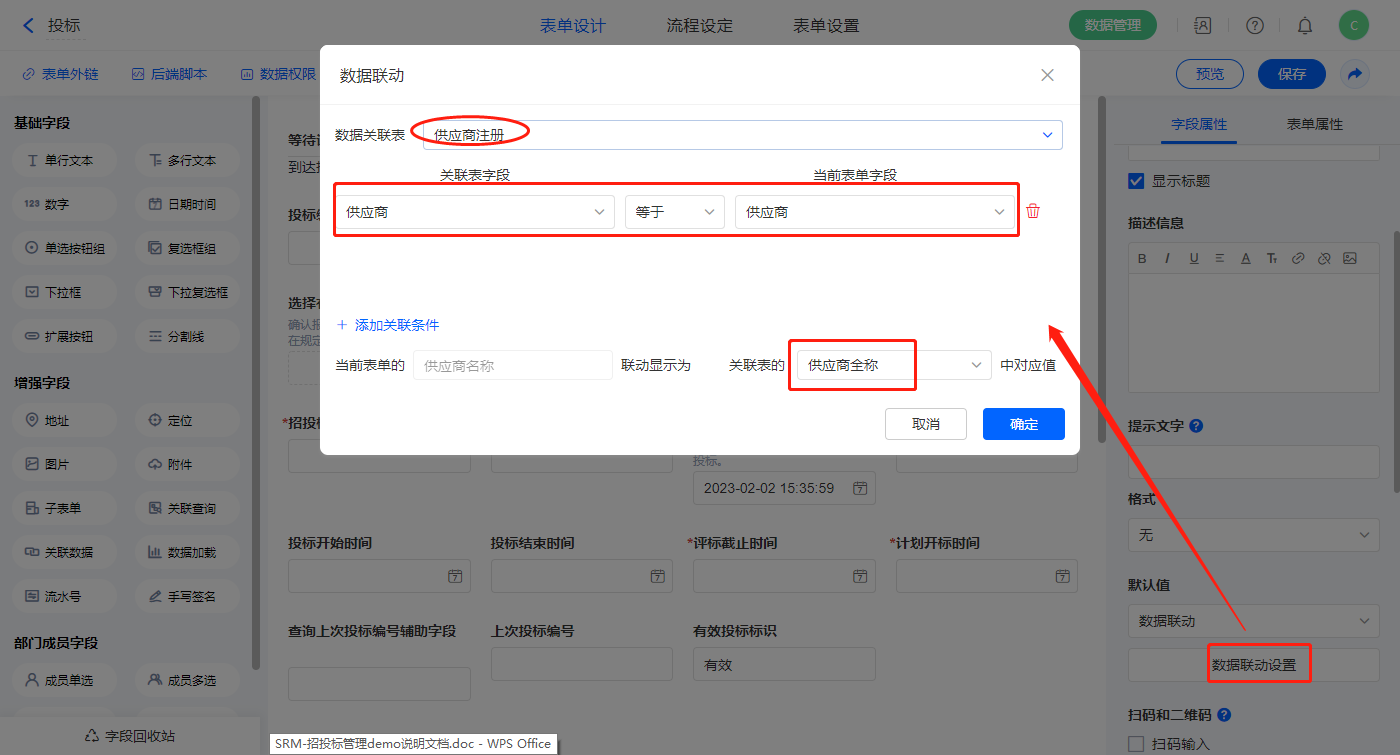Switch to the 流程设定 tab
This screenshot has width=1400, height=755.
point(699,26)
